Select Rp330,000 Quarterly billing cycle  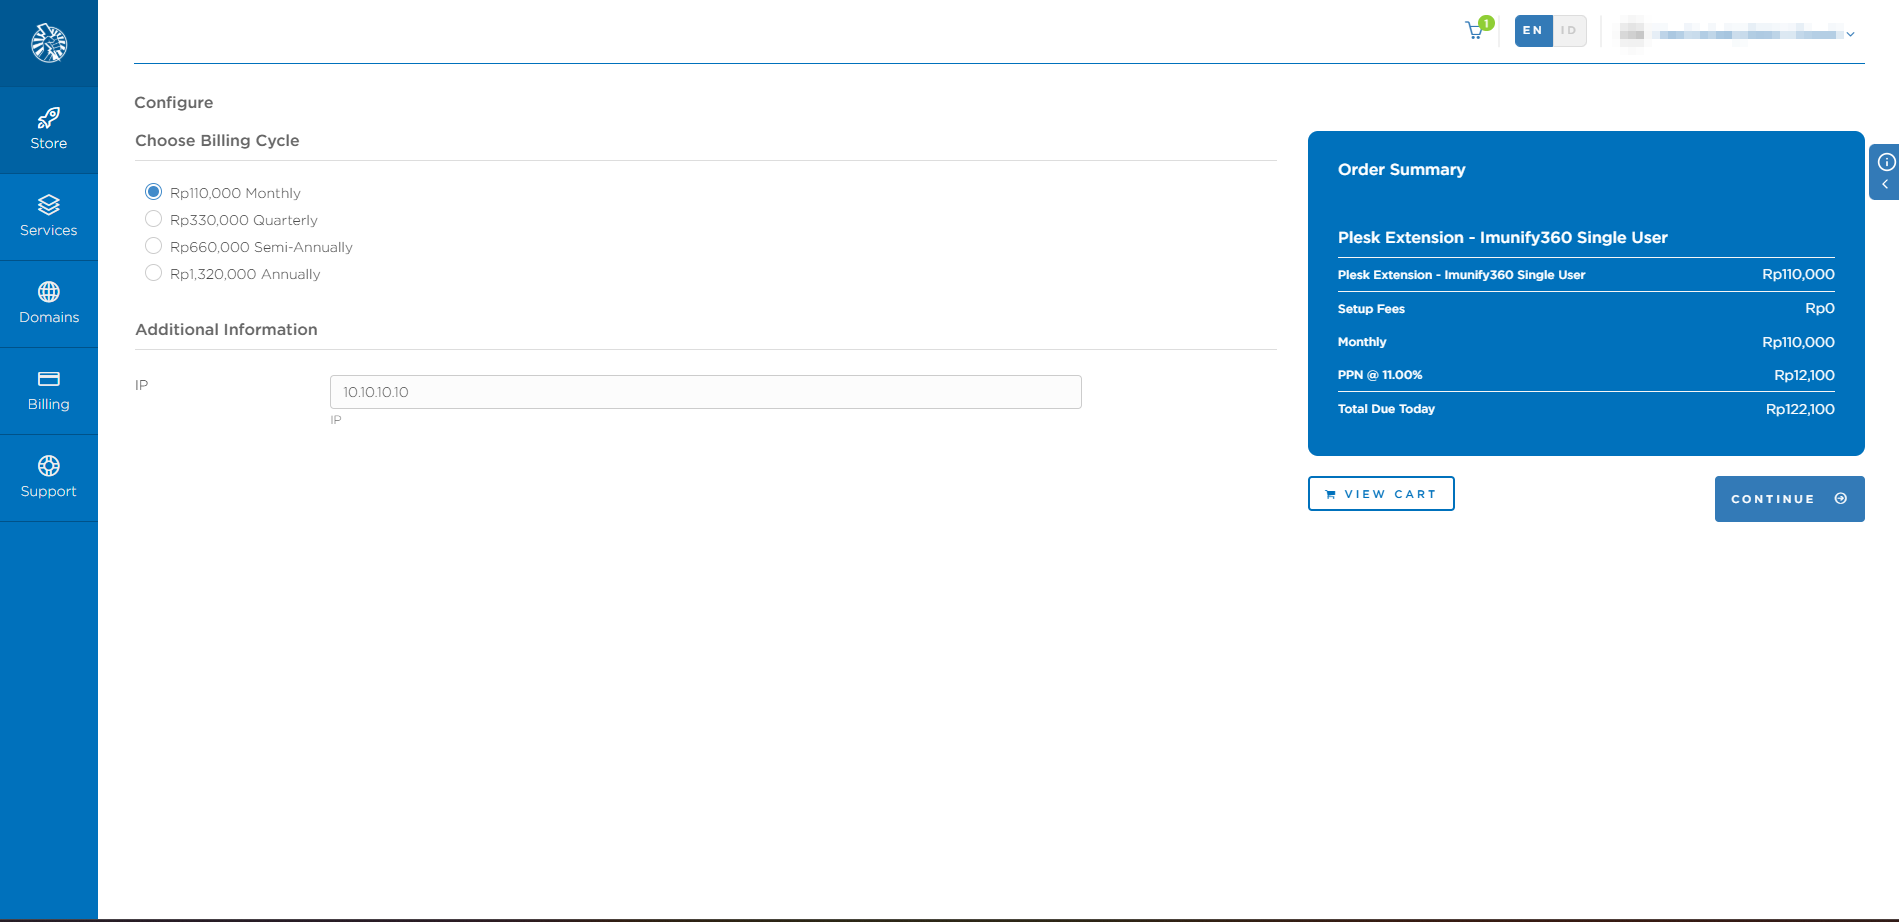[153, 219]
